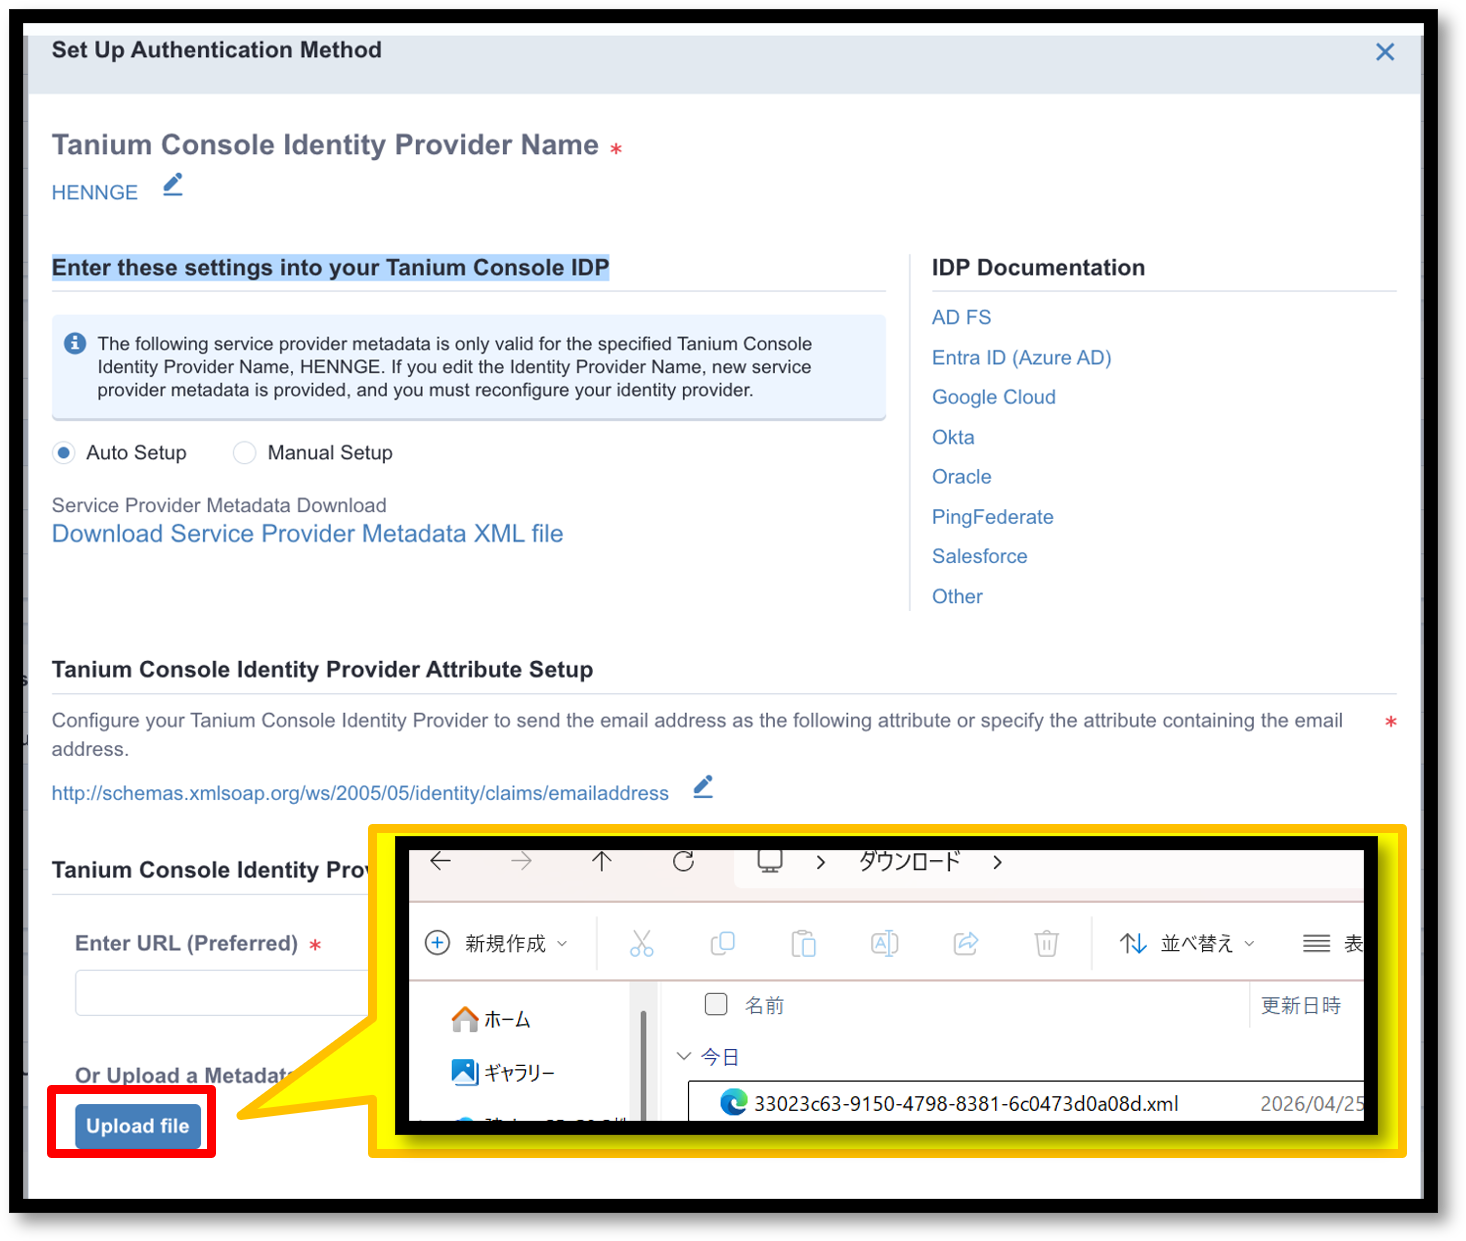Viewport: 1466px width, 1241px height.
Task: Open Oracle IDP documentation
Action: coord(961,477)
